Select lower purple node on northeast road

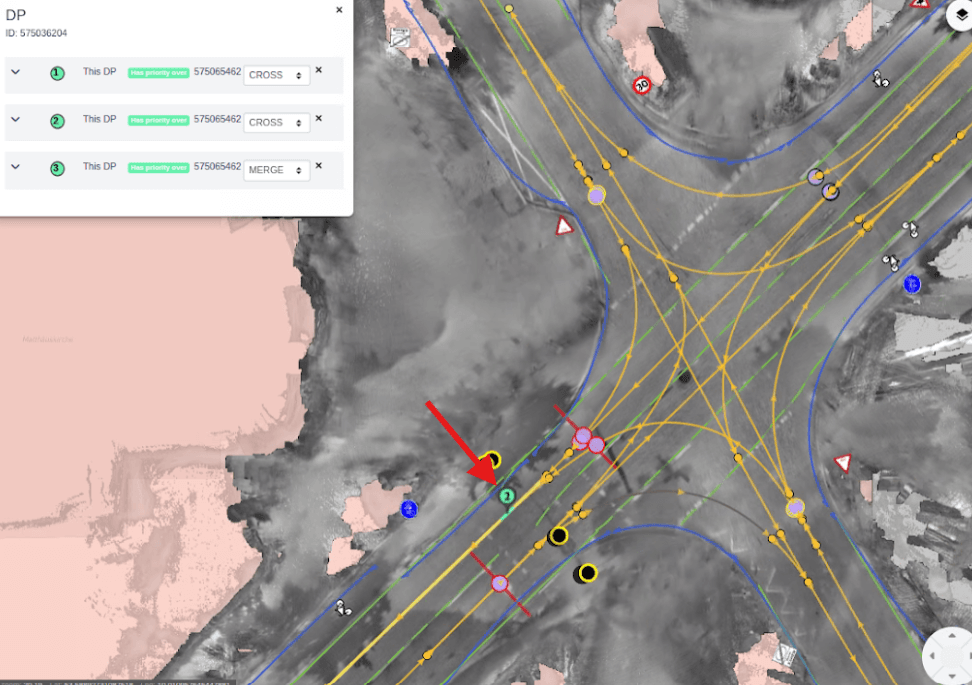(831, 192)
